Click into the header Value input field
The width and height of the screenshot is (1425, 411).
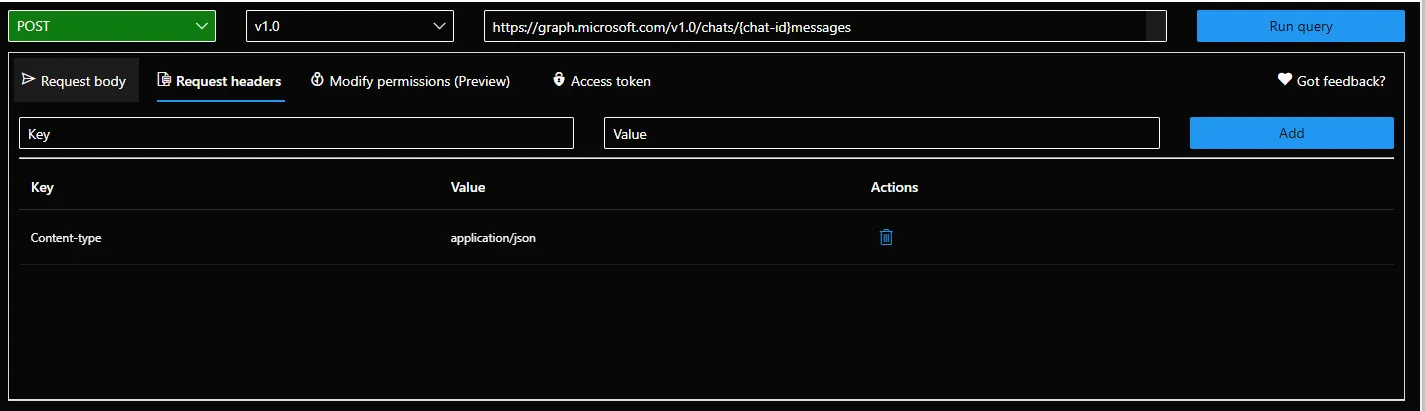pyautogui.click(x=881, y=133)
